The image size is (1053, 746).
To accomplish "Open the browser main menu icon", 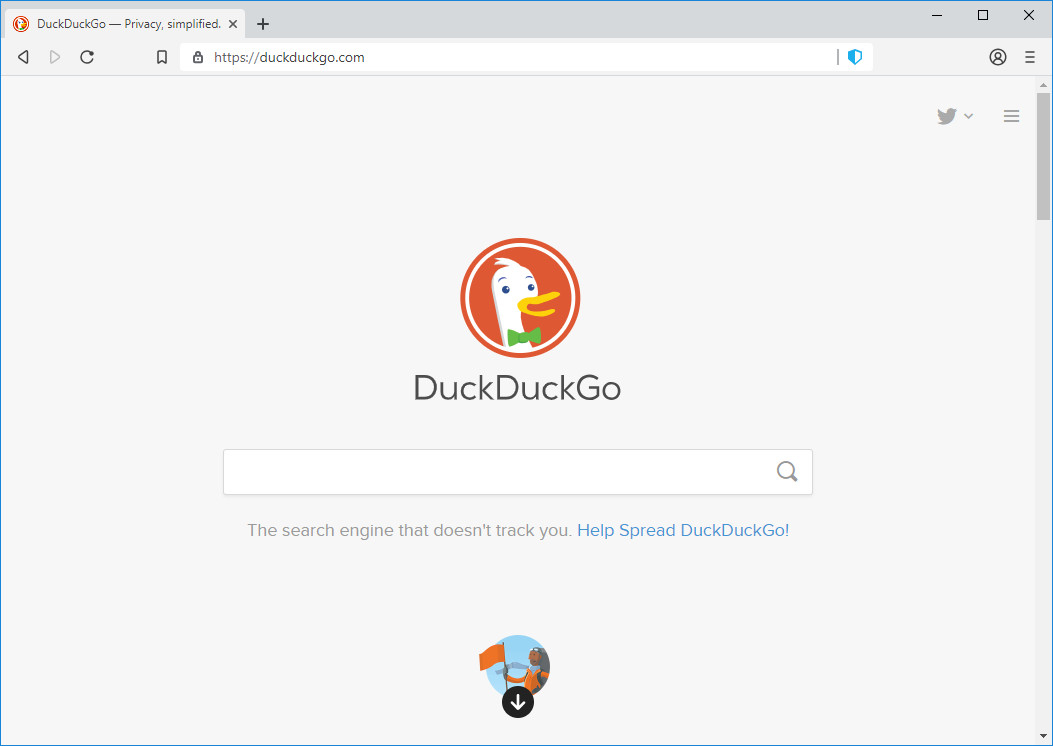I will point(1029,57).
